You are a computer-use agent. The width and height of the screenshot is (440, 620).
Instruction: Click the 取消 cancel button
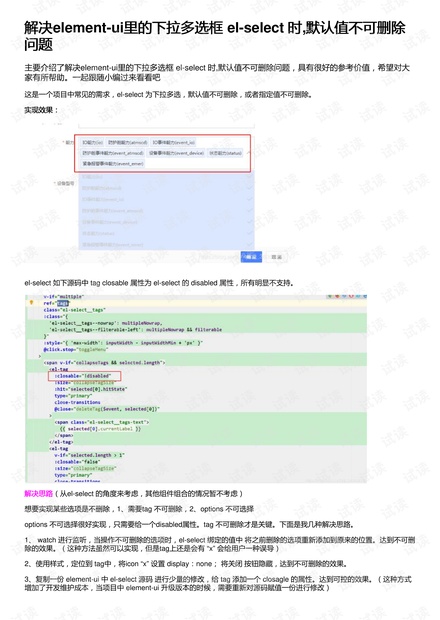[x=276, y=257]
